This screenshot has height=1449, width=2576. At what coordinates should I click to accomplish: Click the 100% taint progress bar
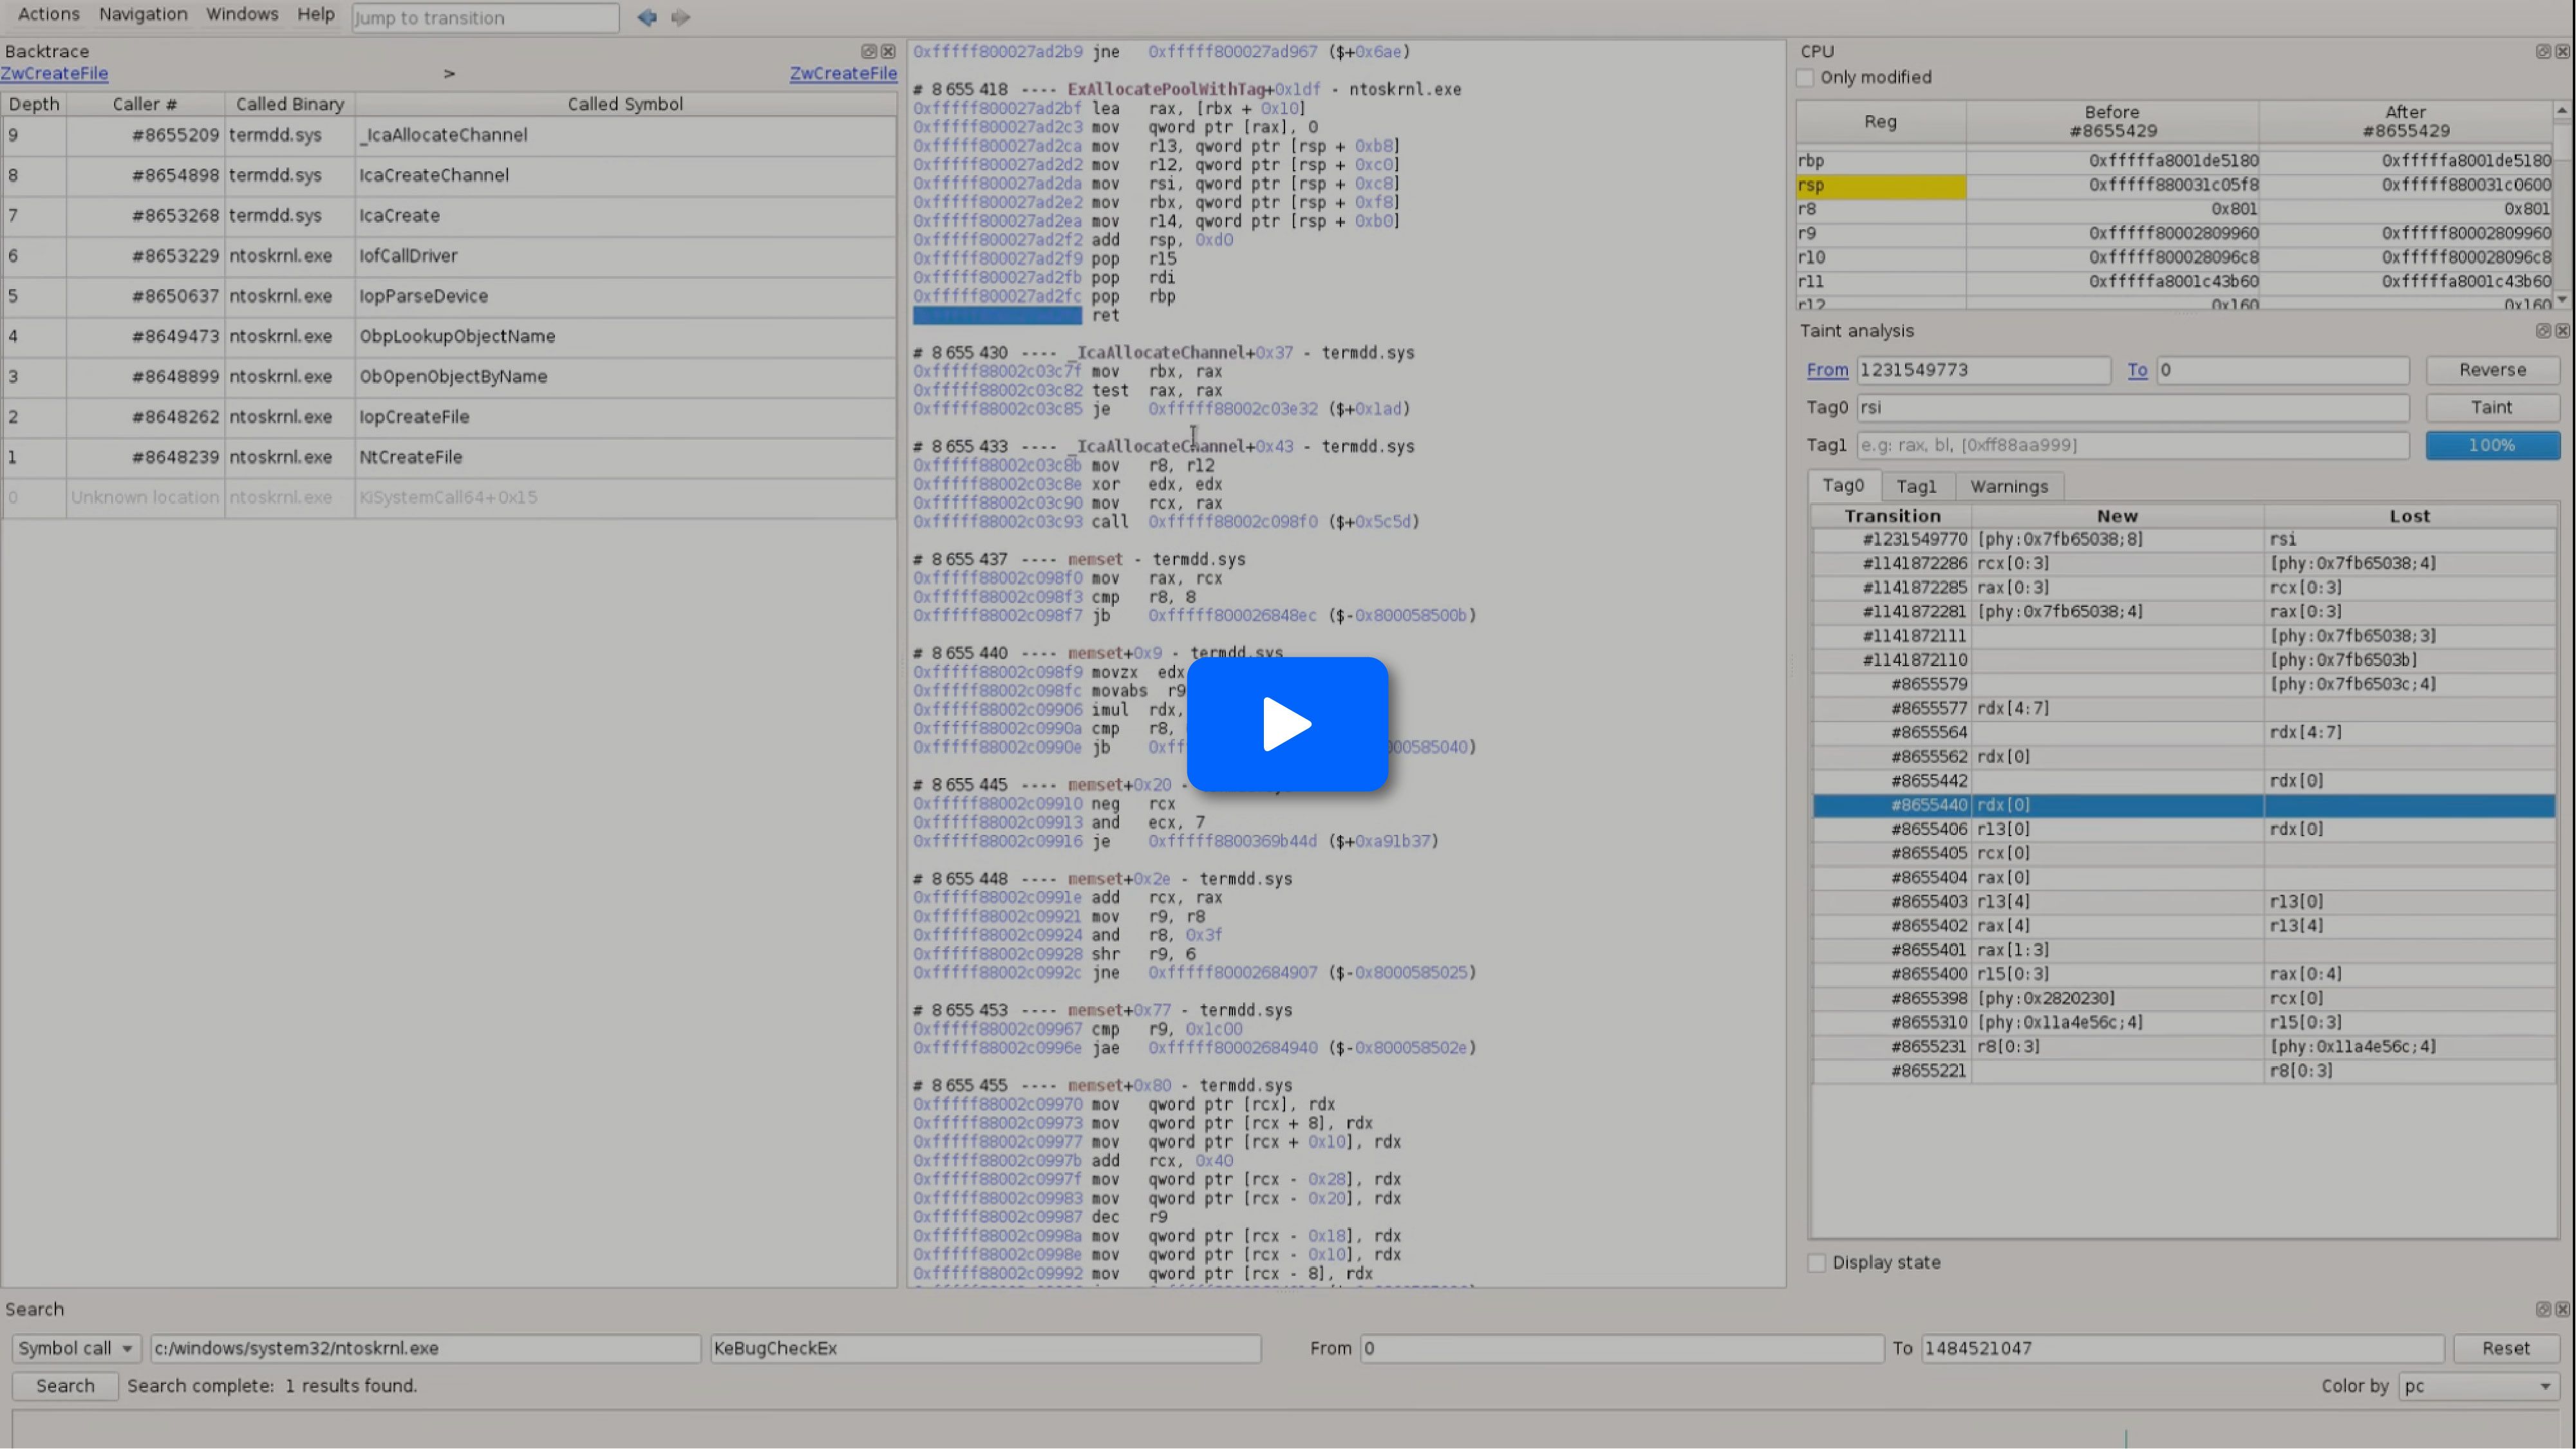click(2491, 445)
